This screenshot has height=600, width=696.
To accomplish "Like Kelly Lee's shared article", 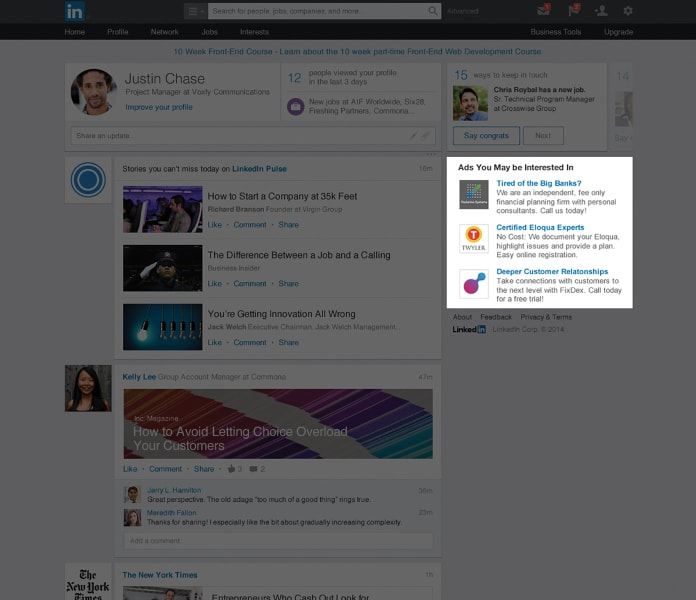I will tap(130, 469).
